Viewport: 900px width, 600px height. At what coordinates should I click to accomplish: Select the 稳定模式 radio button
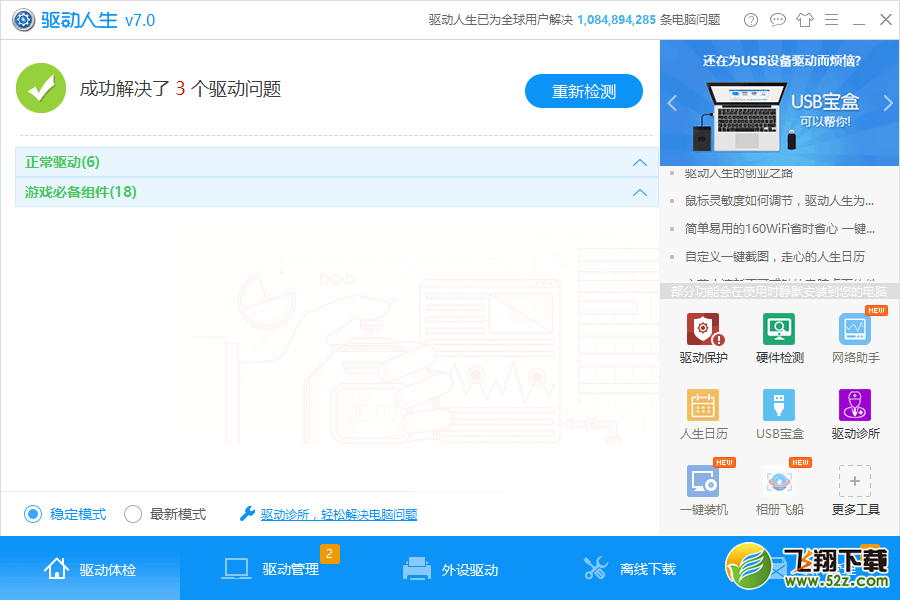[x=33, y=514]
